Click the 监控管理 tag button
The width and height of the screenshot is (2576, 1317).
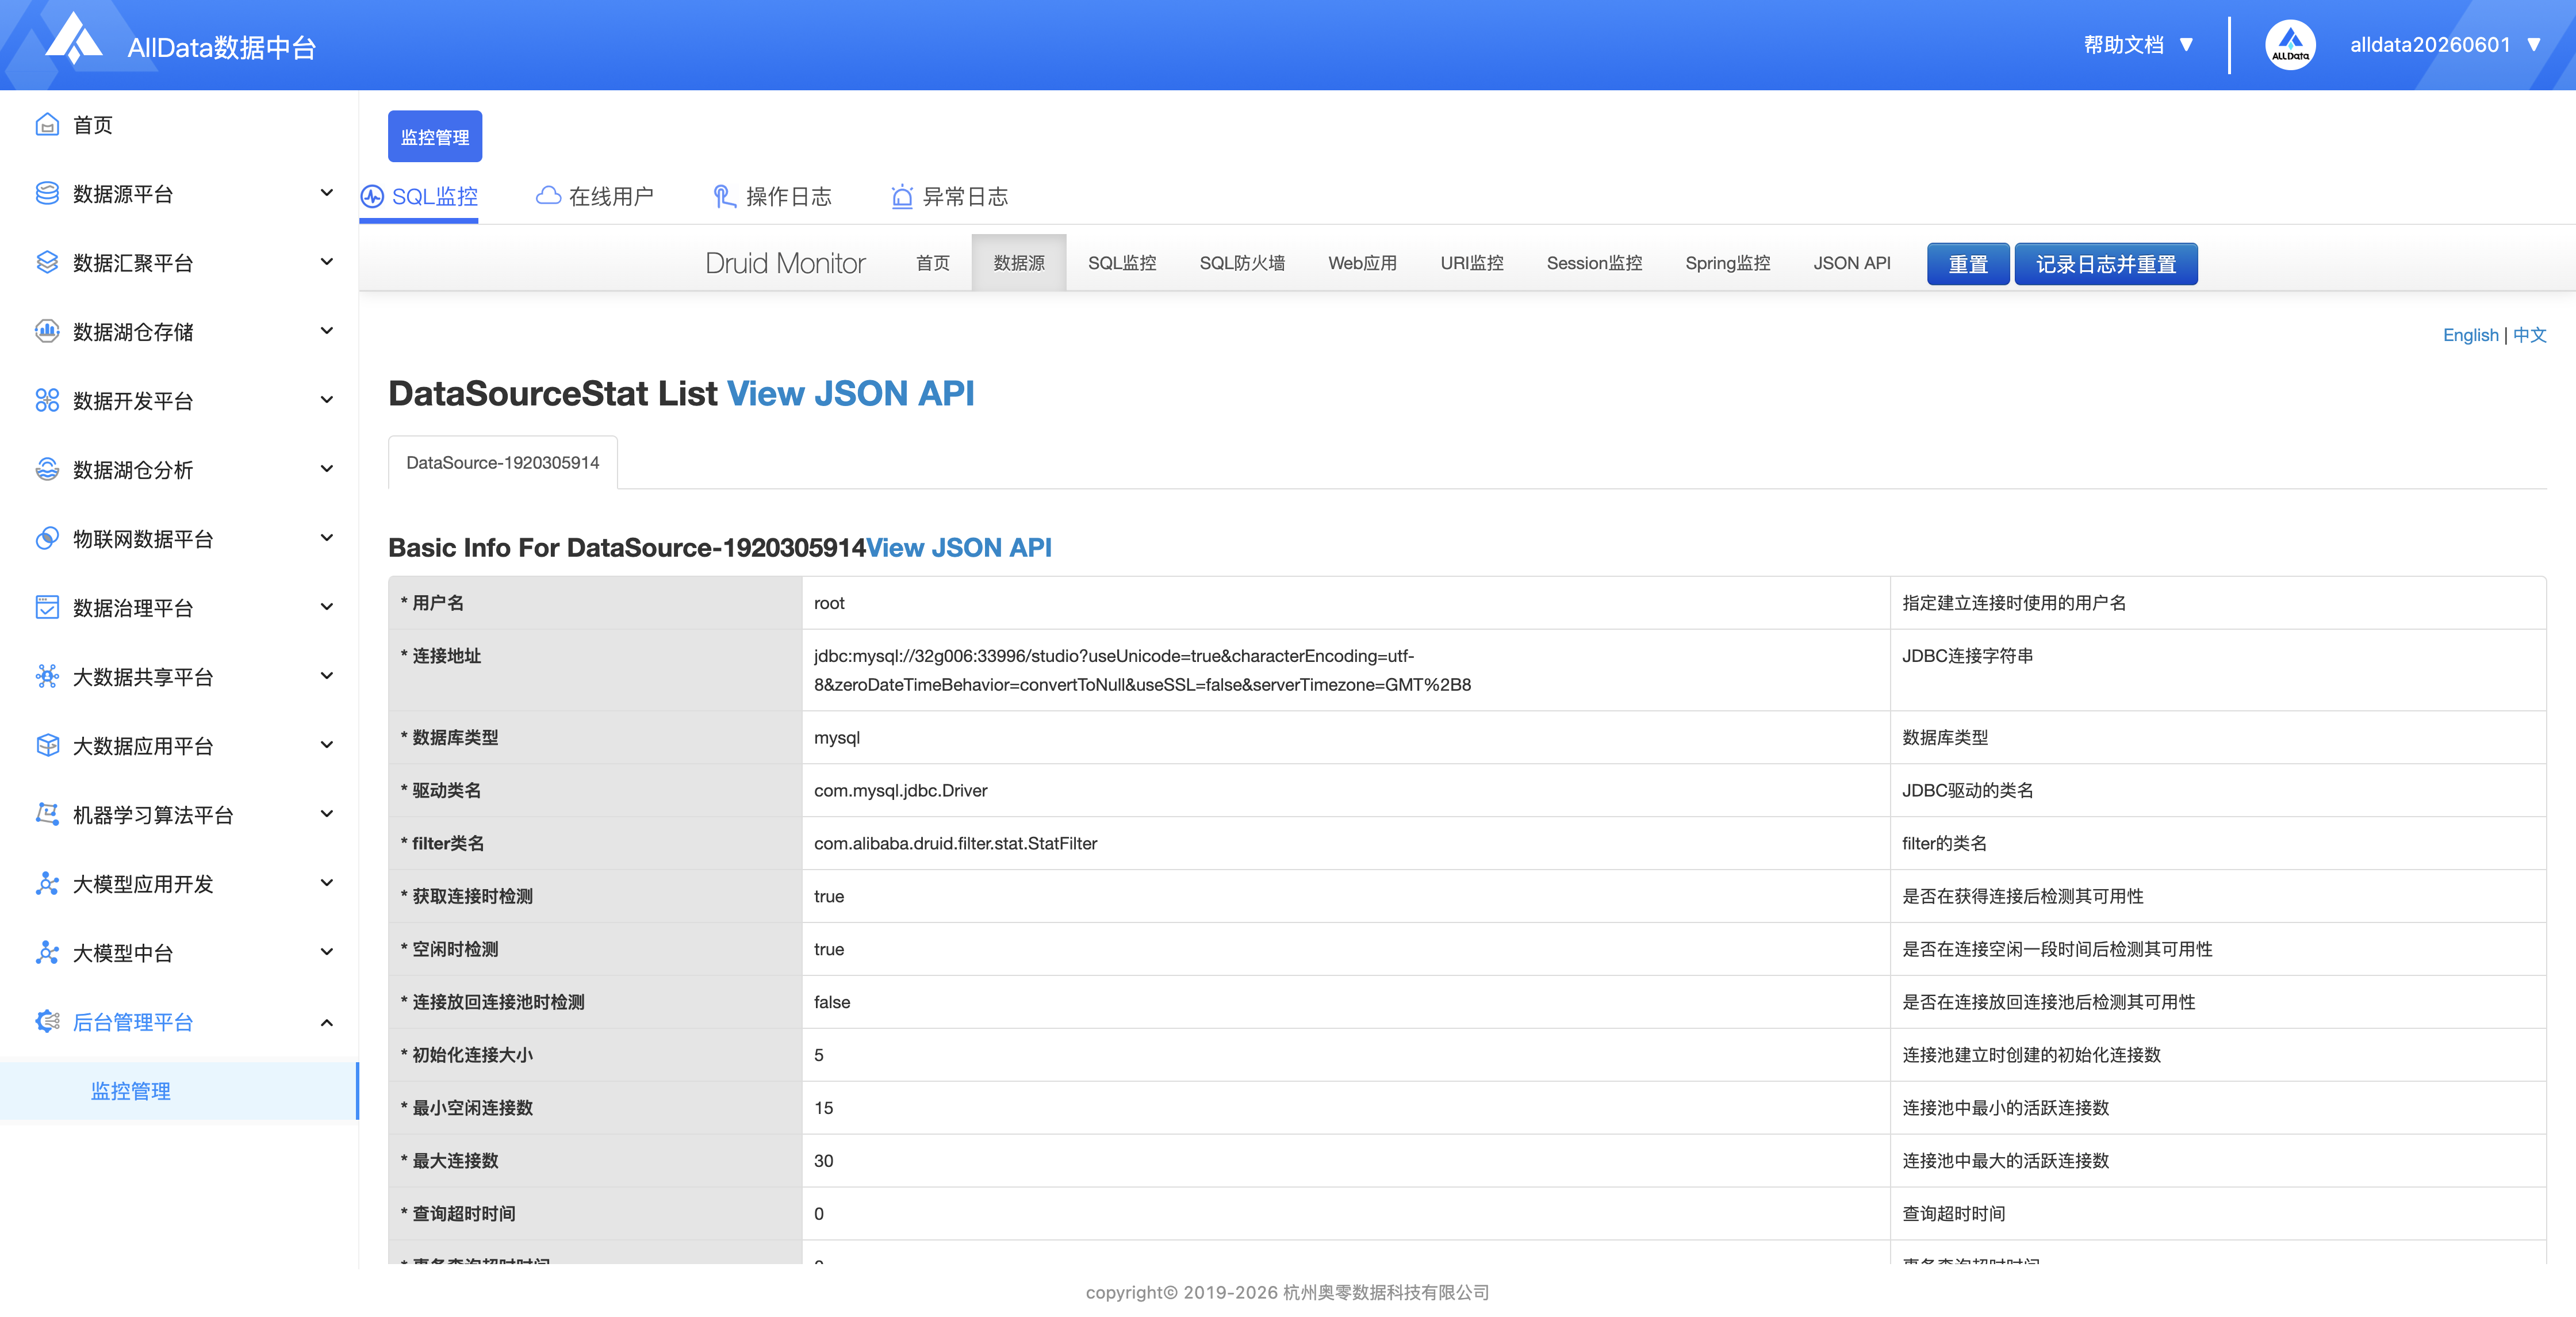(435, 137)
